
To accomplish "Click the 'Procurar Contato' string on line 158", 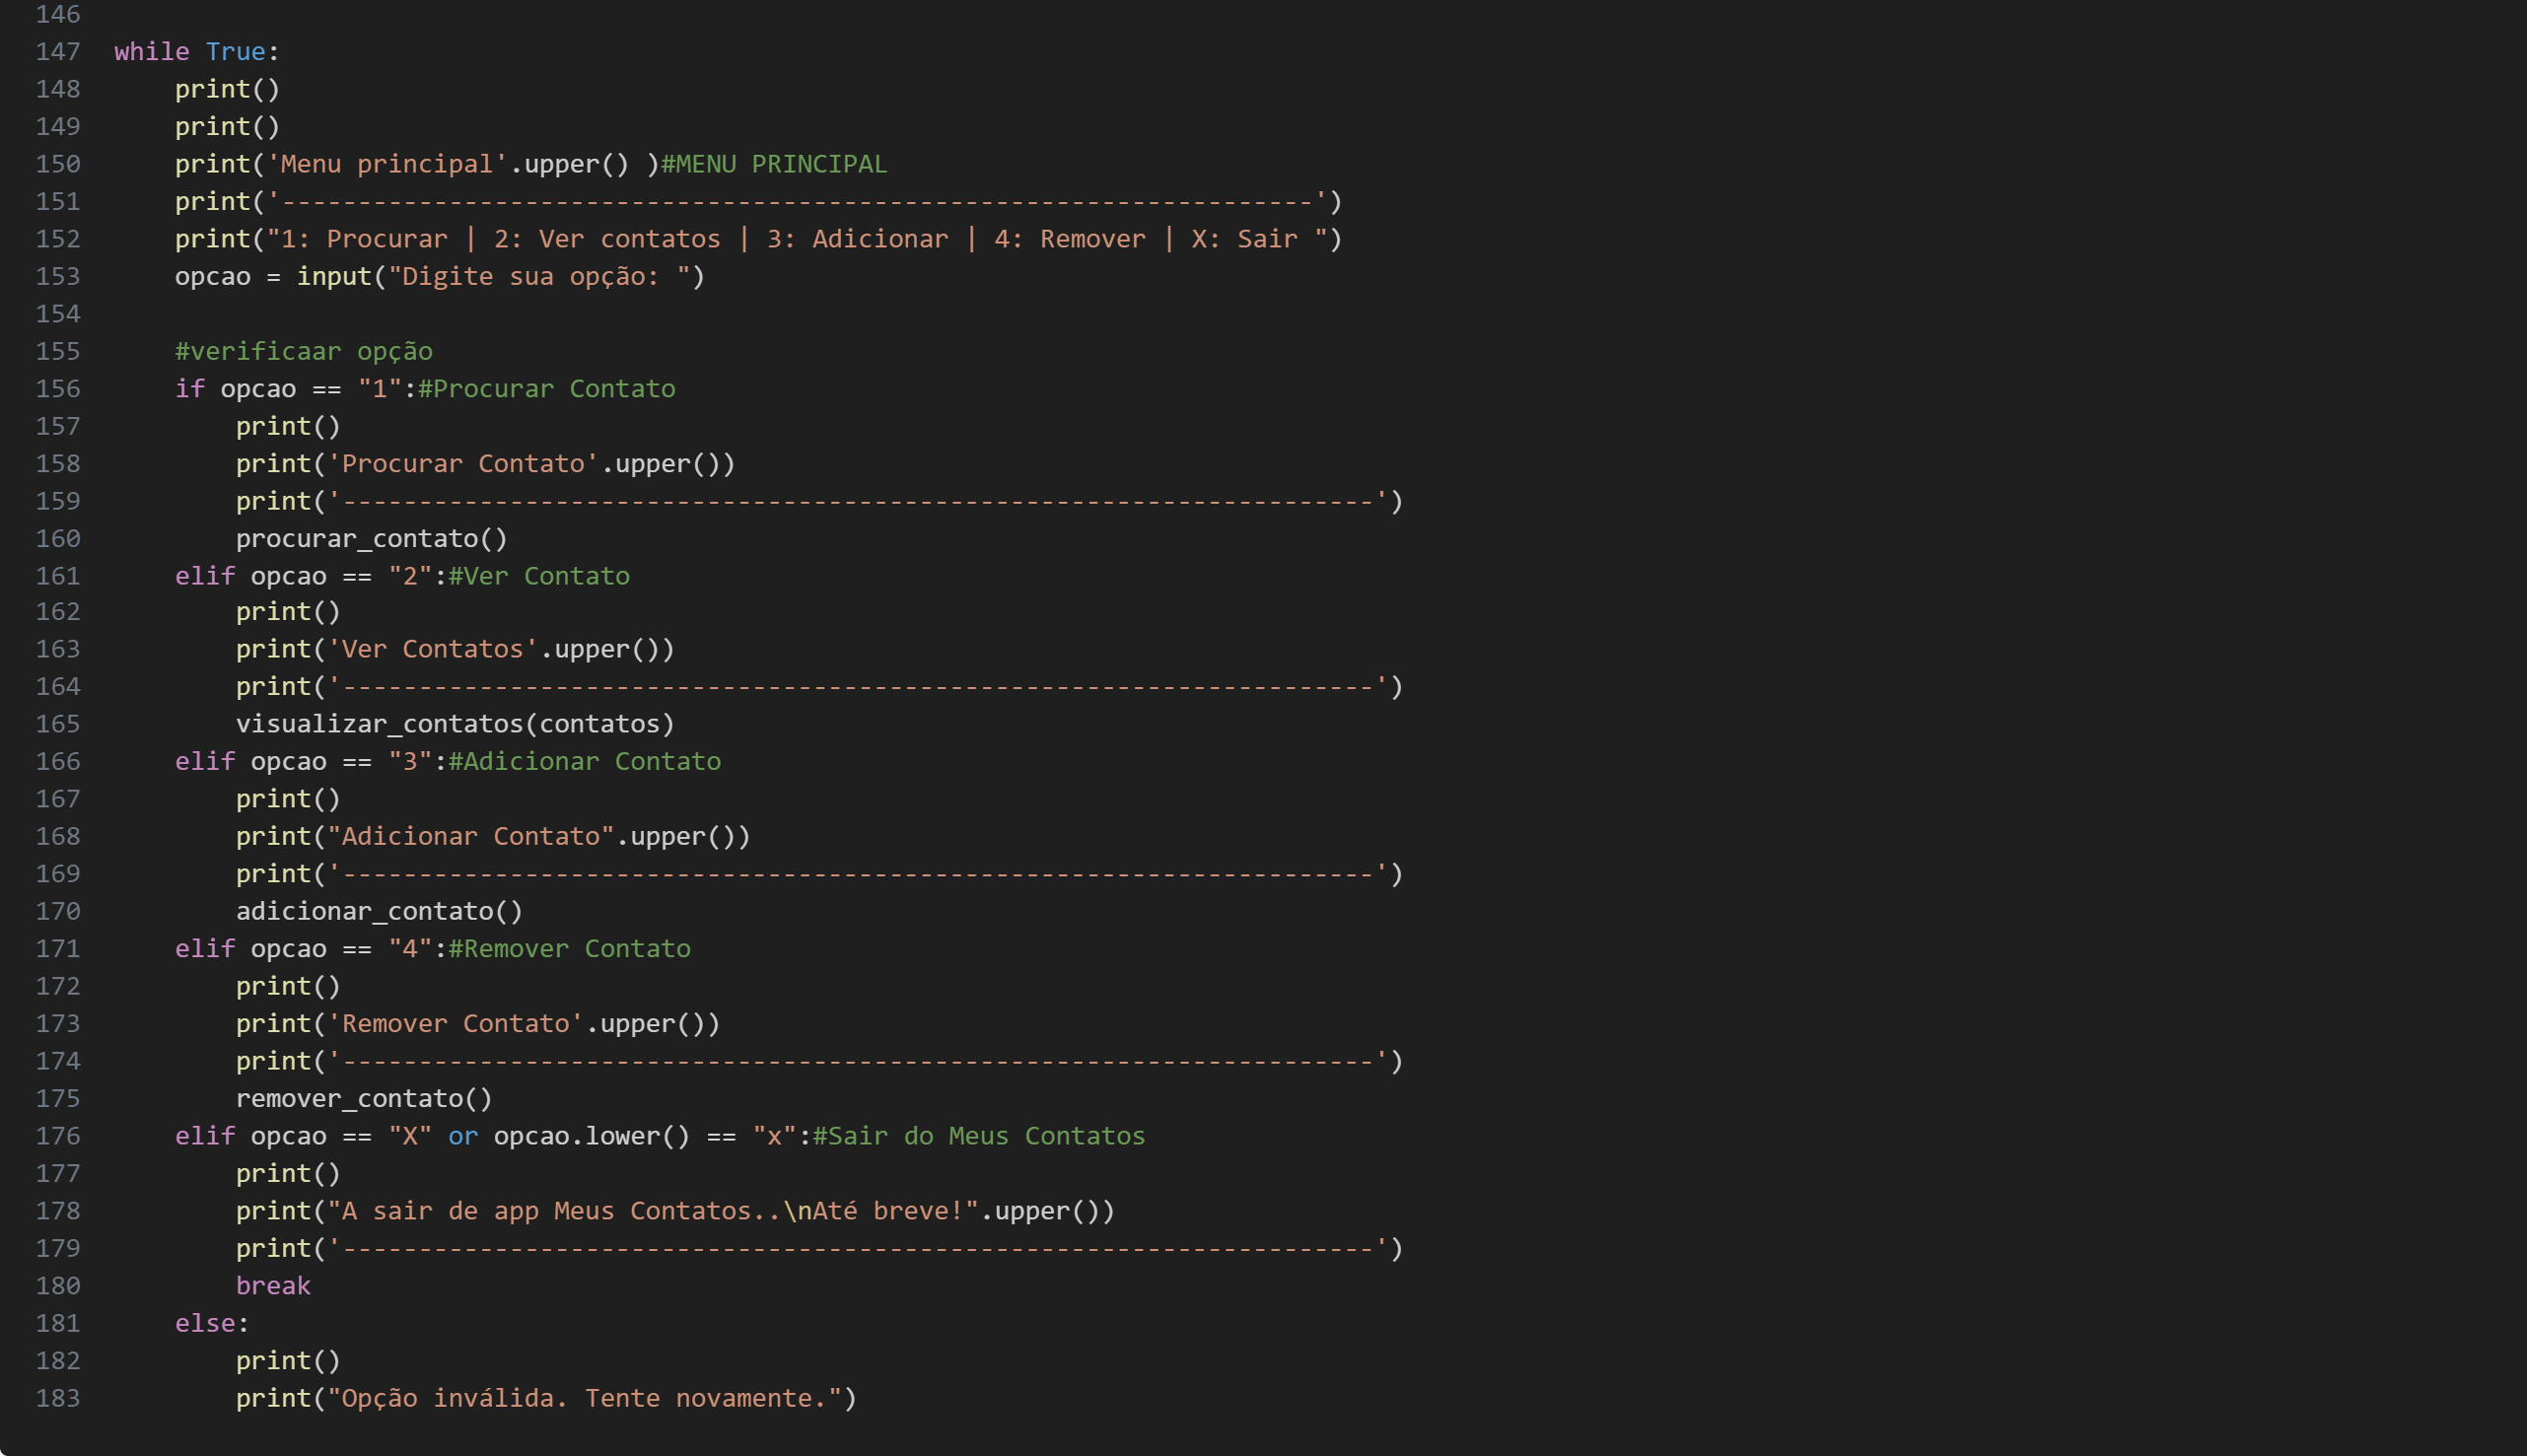I will point(463,464).
